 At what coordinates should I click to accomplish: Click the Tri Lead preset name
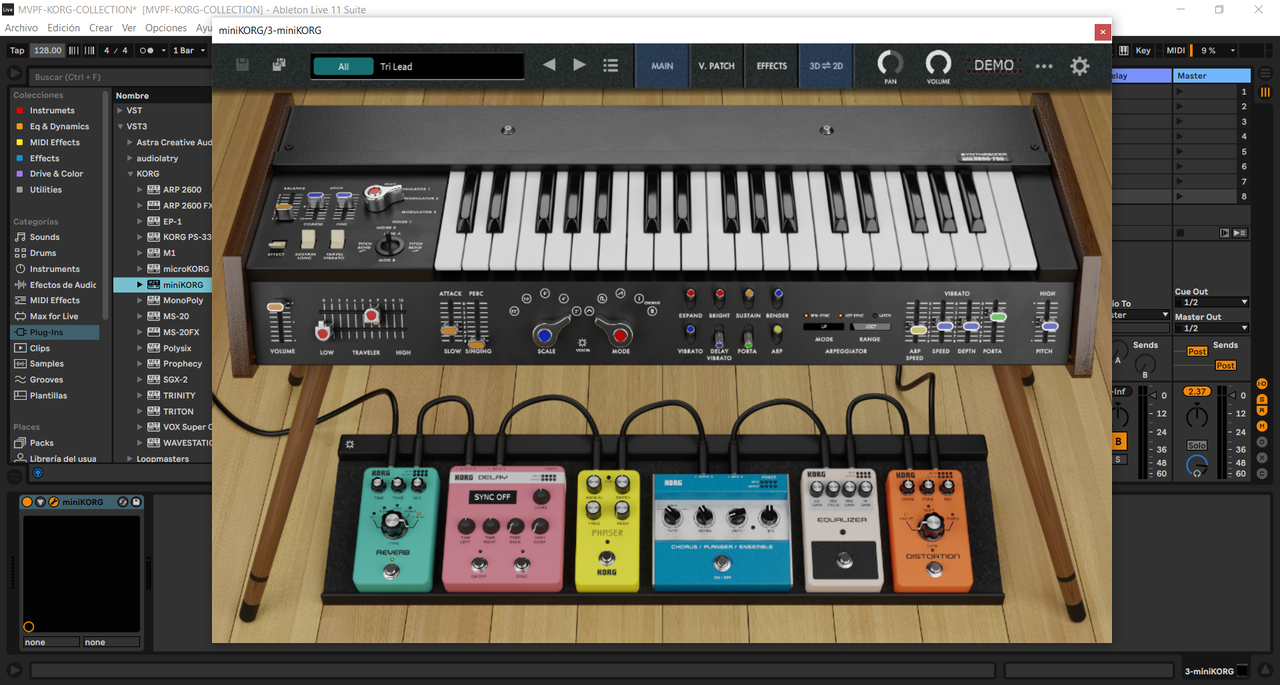[396, 66]
